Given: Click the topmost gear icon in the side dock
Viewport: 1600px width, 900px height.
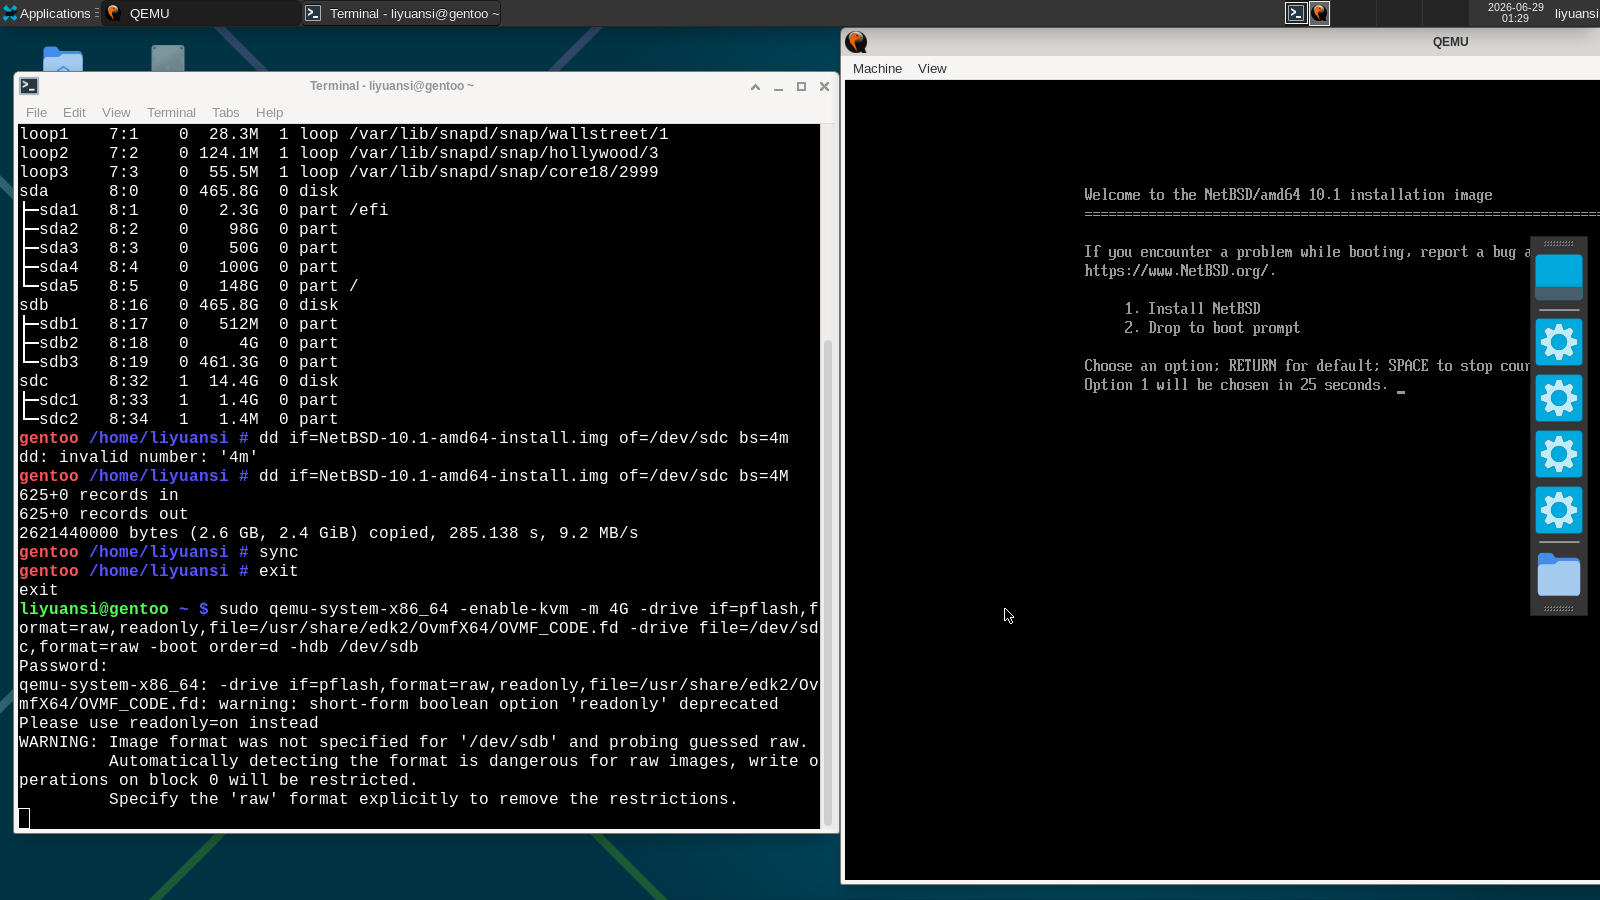Looking at the screenshot, I should [x=1559, y=343].
